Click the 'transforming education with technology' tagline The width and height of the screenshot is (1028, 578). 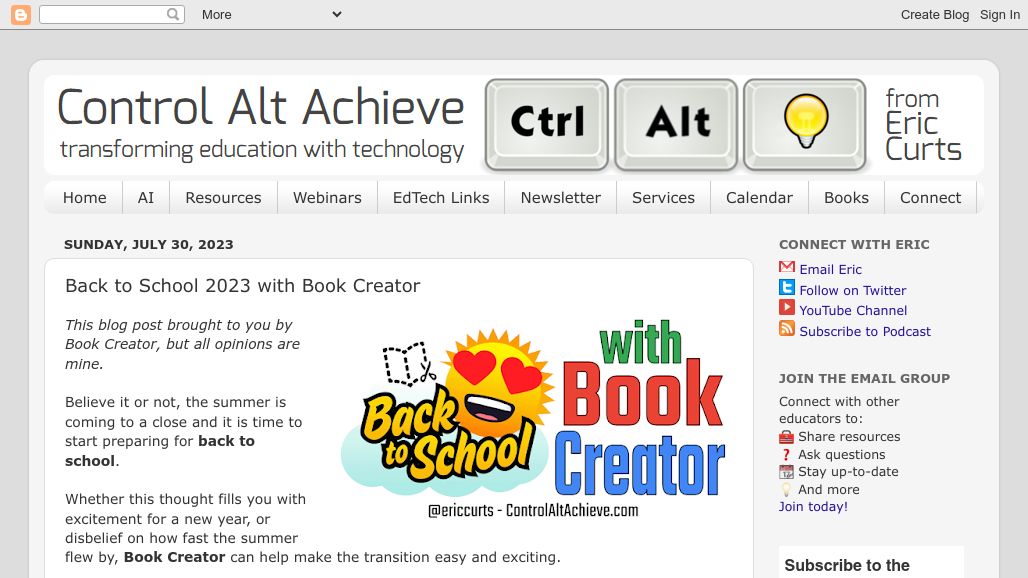262,149
